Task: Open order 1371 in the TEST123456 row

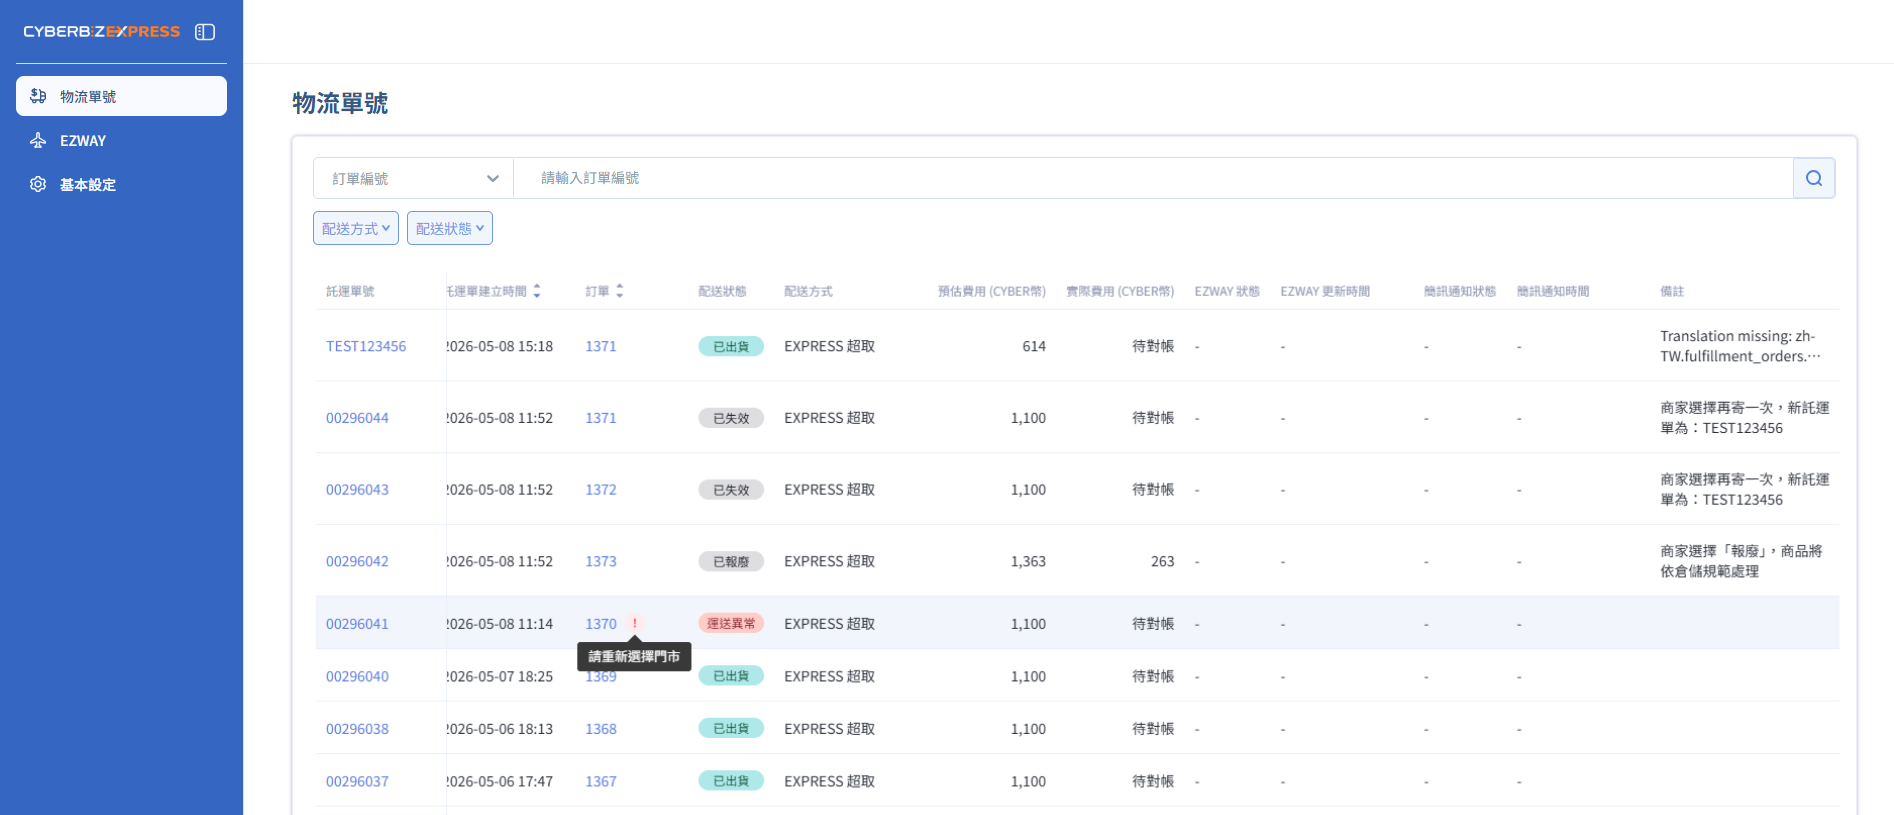Action: [601, 346]
